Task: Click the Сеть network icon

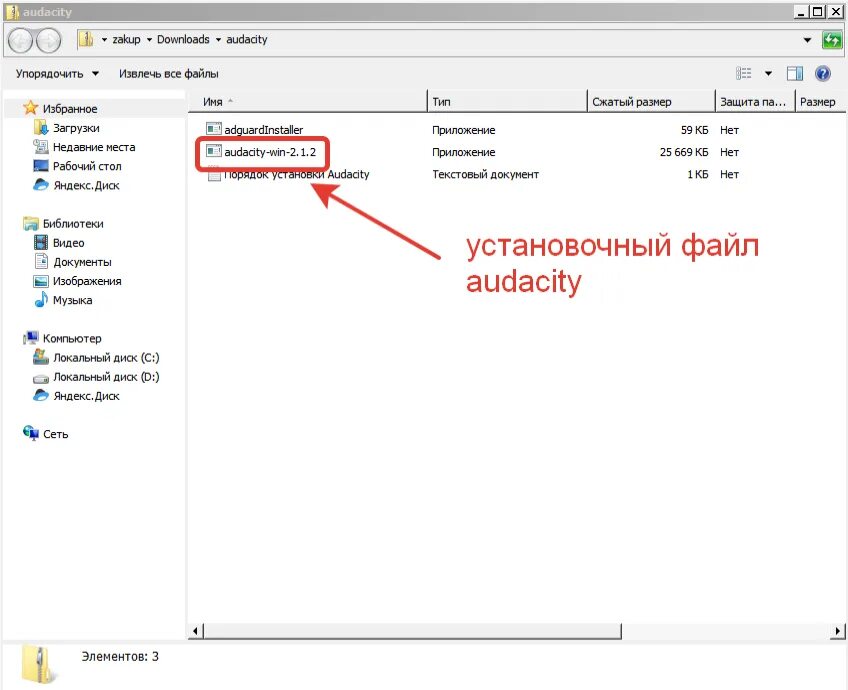Action: tap(30, 433)
